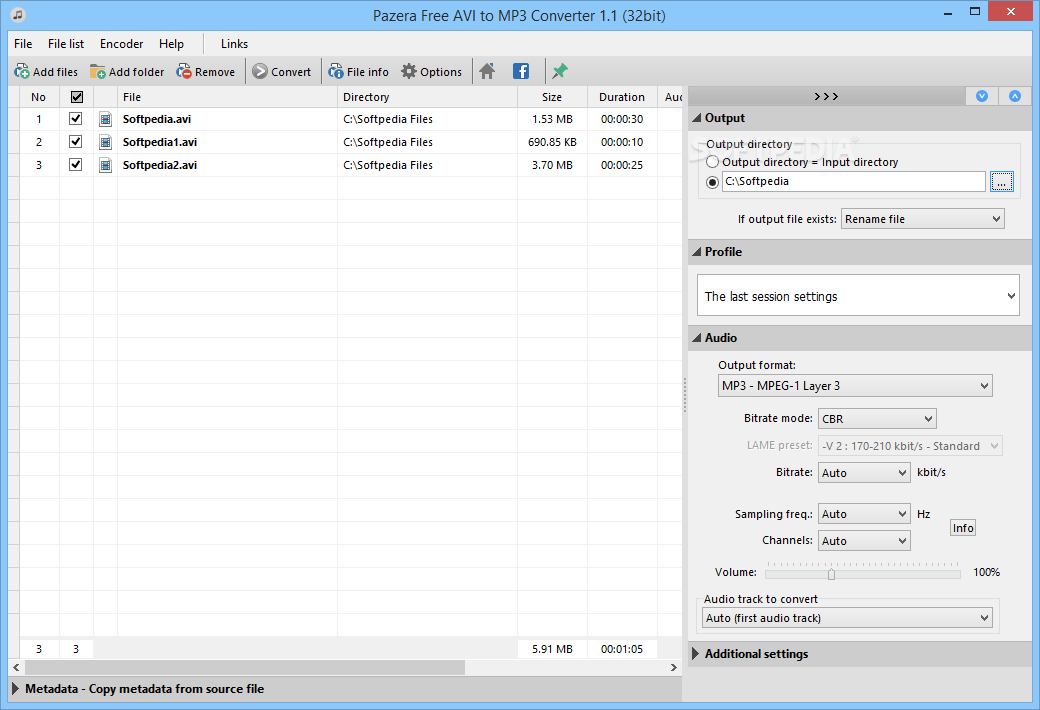This screenshot has height=710, width=1040.
Task: Open the Links menu
Action: [x=234, y=44]
